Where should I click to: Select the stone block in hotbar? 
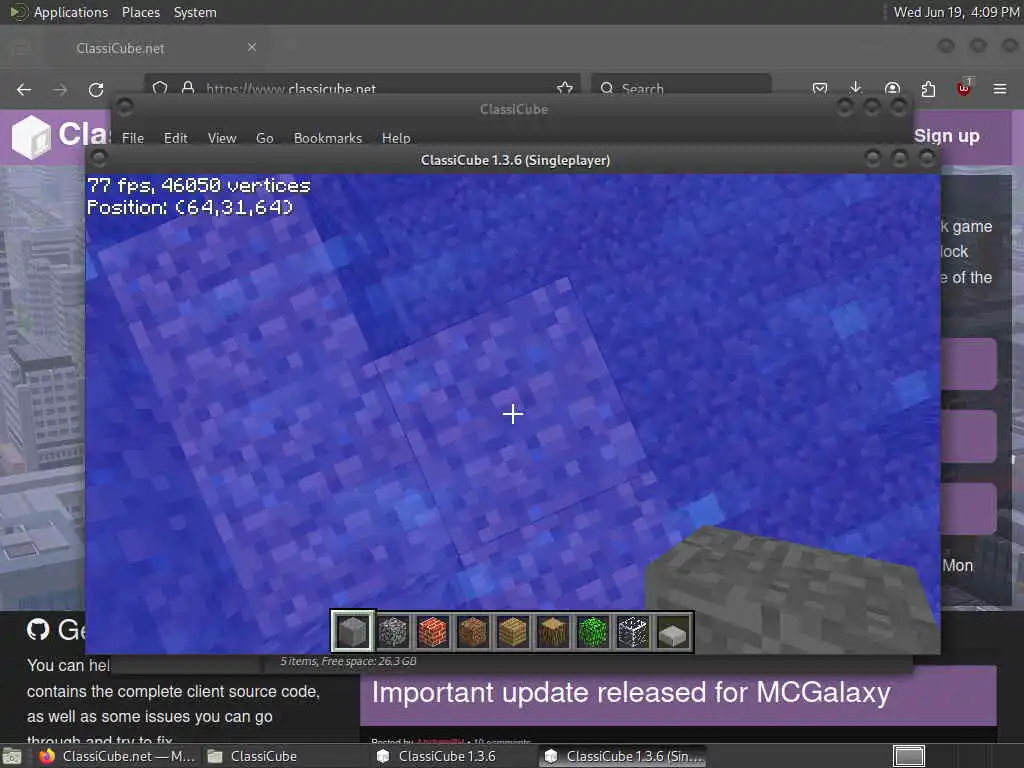tap(353, 632)
